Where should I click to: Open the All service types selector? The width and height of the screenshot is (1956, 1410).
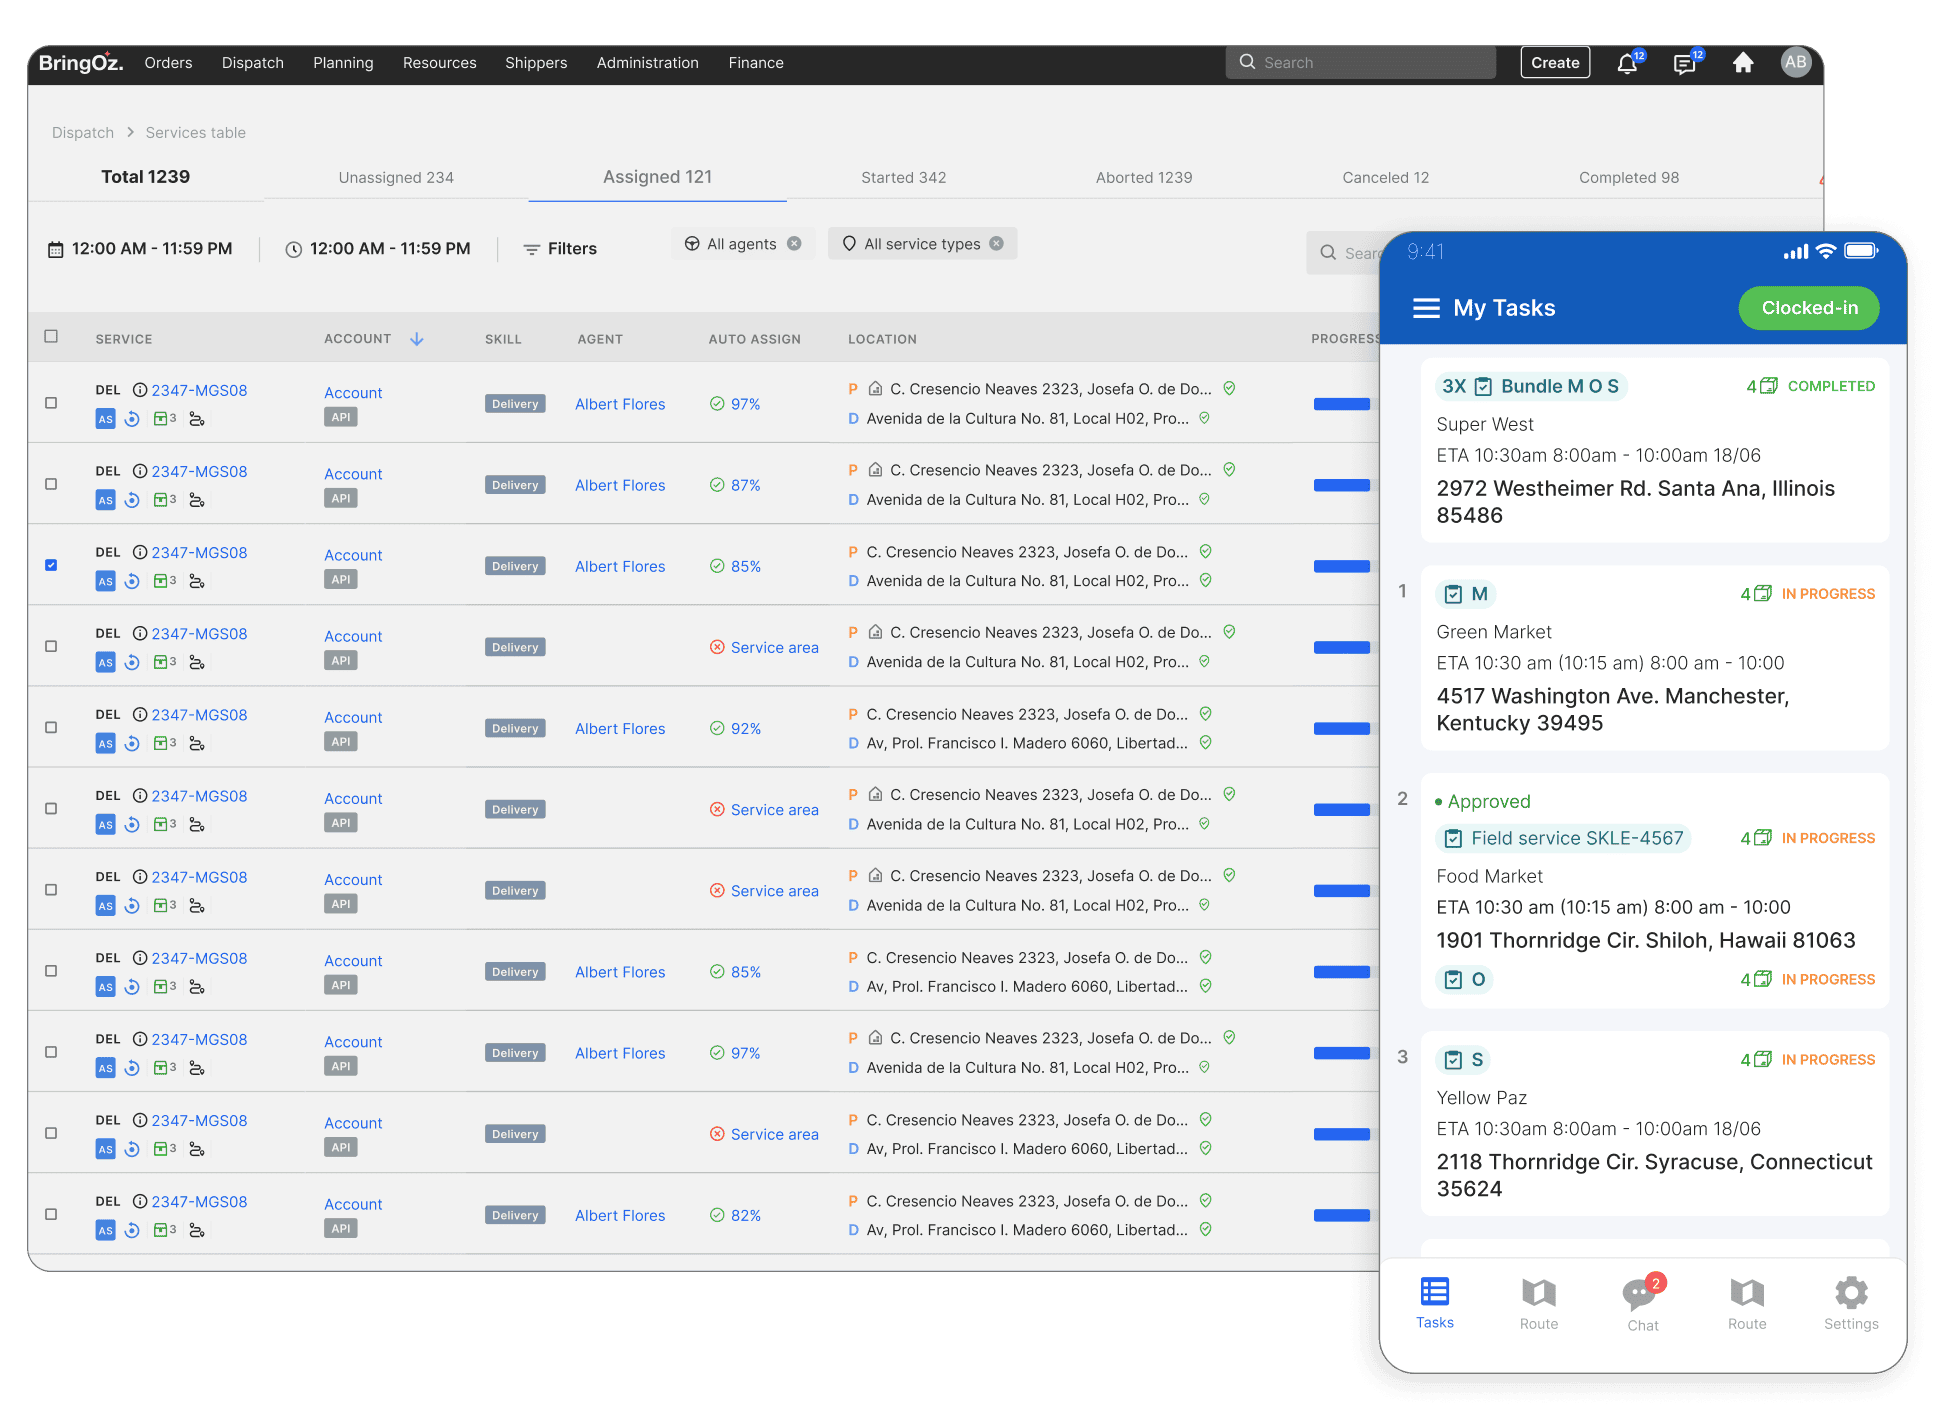coord(922,244)
